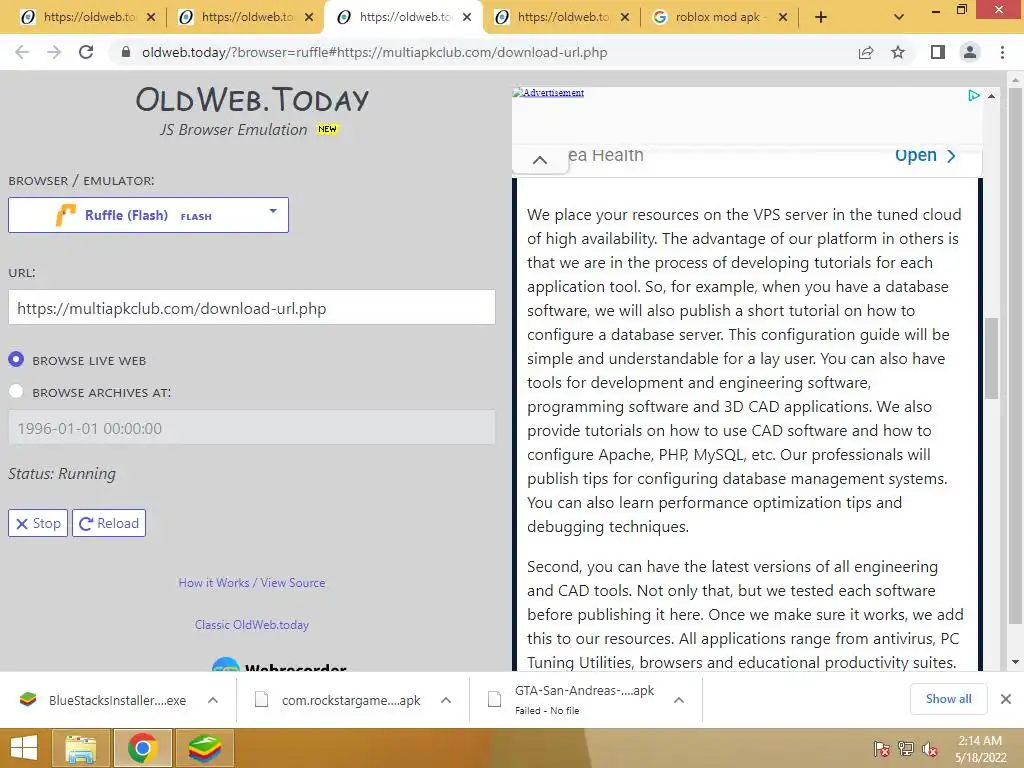Screen dimensions: 1024x768
Task: Collapse the ad with the up chevron
Action: pyautogui.click(x=540, y=159)
